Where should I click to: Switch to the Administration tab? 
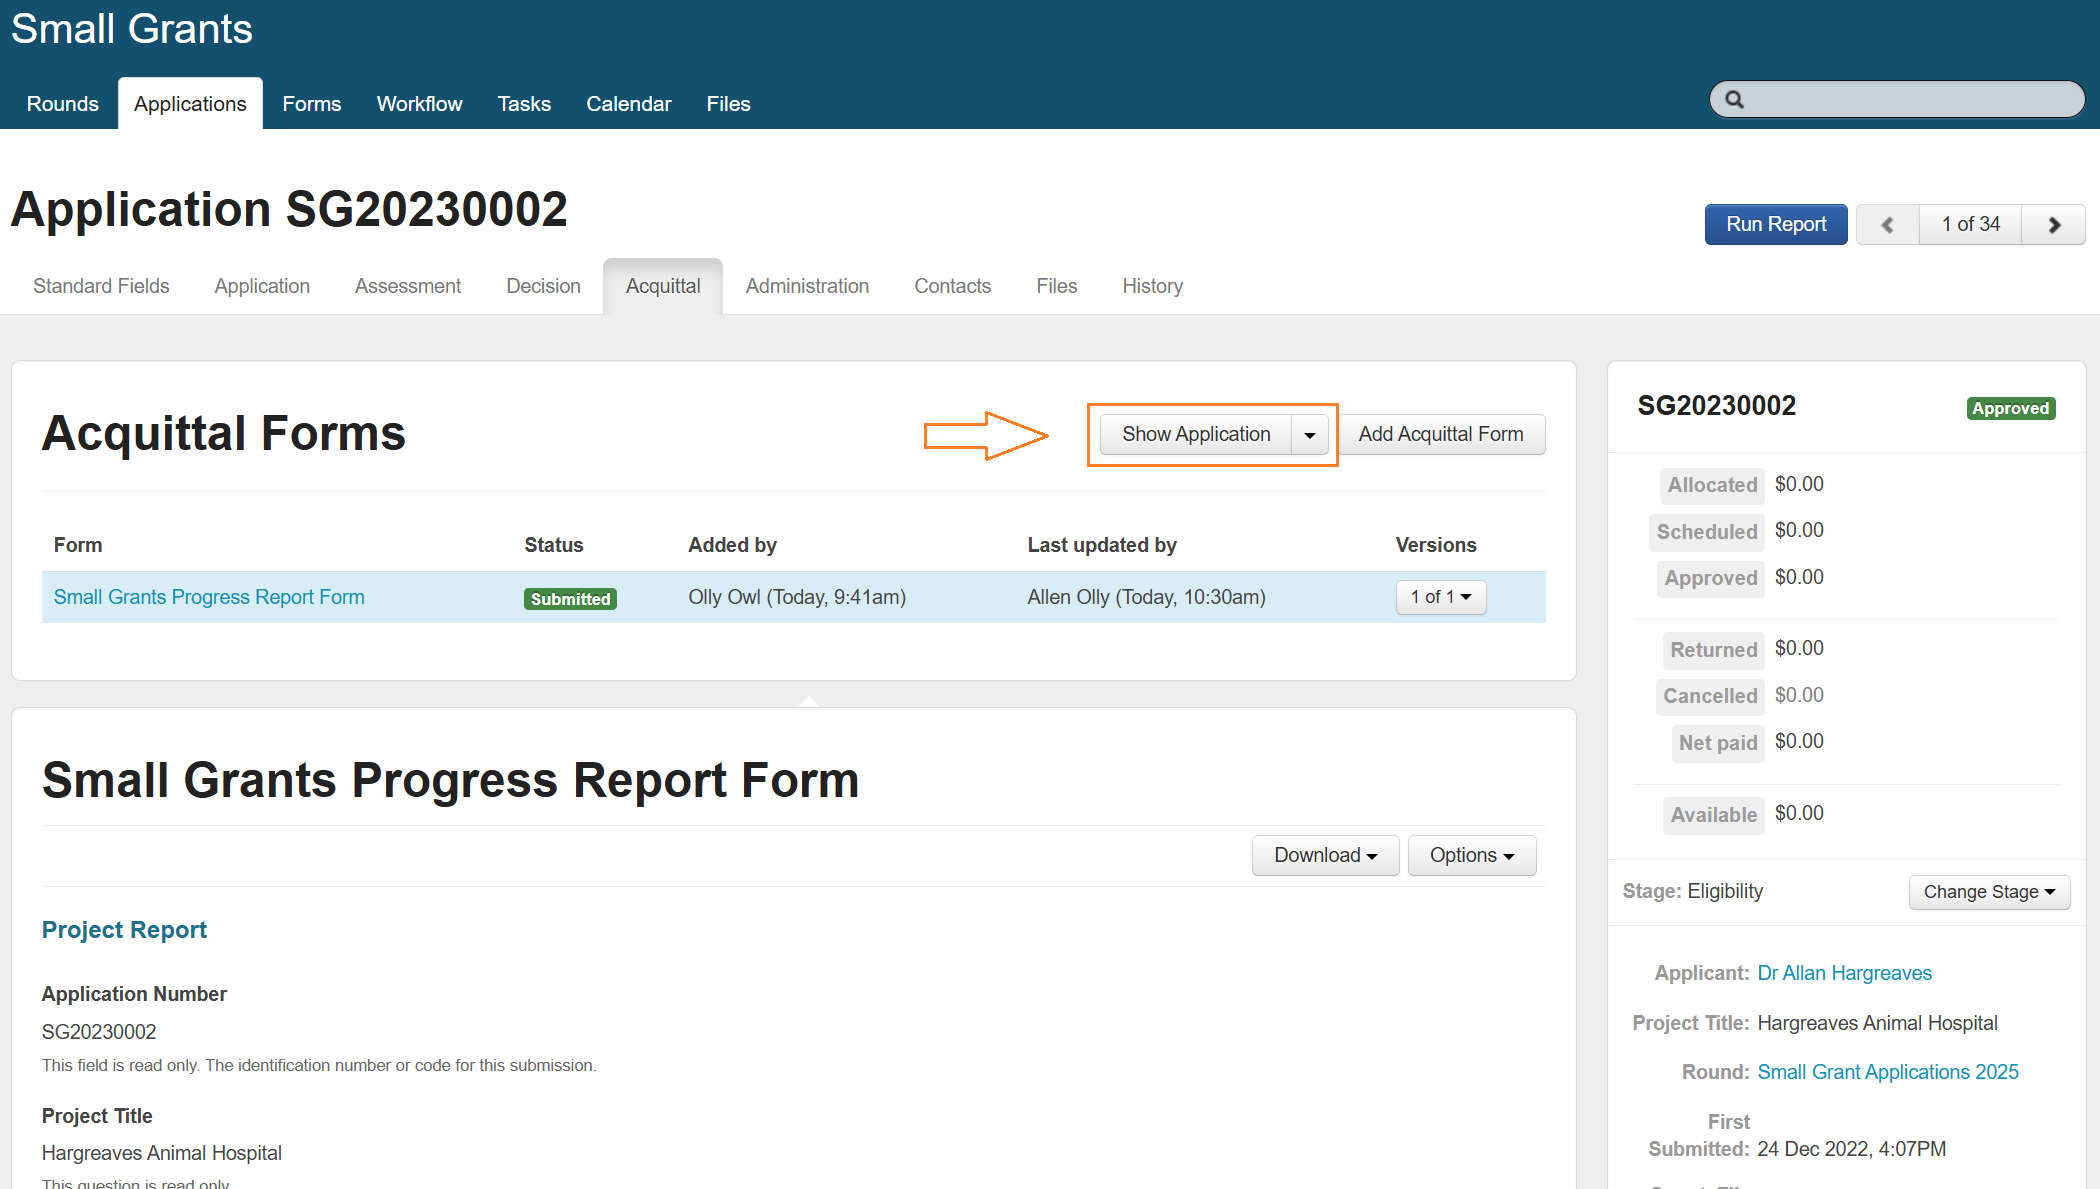[x=807, y=287]
